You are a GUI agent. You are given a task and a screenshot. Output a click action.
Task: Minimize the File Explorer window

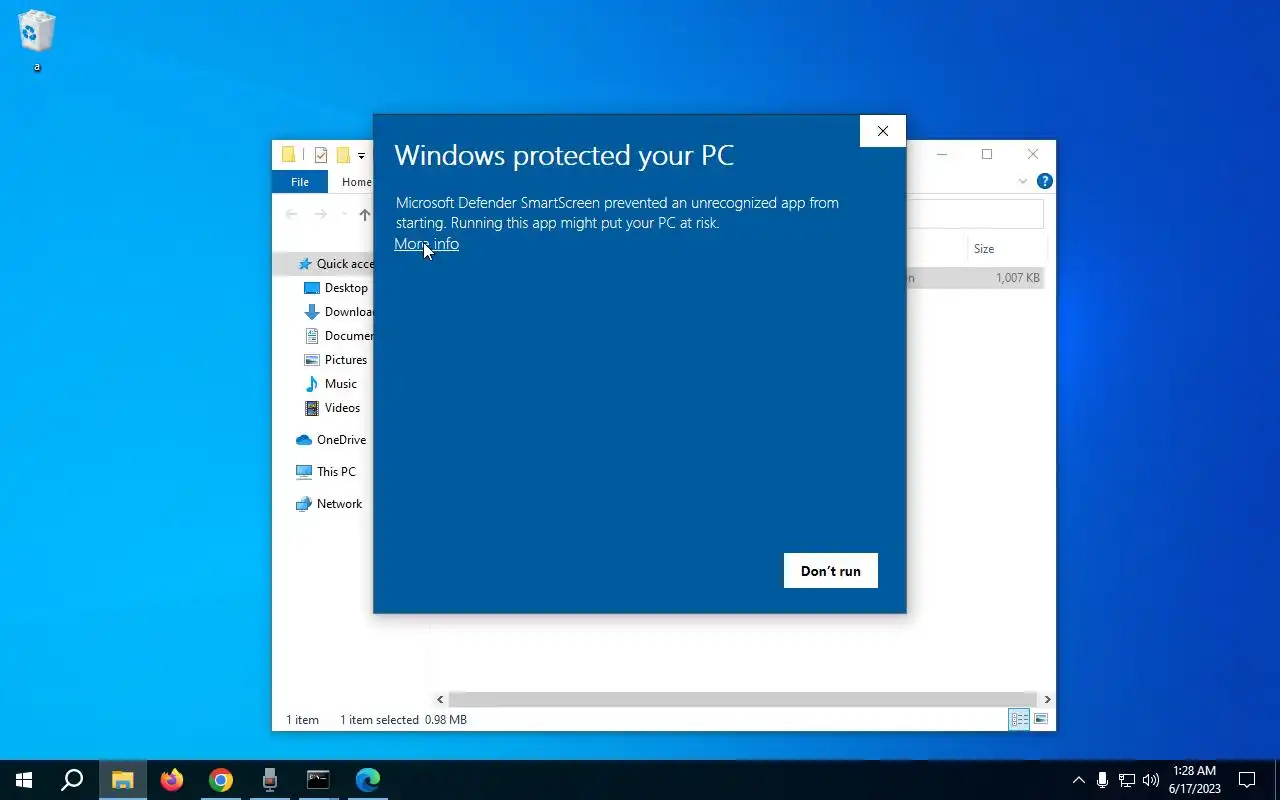942,154
